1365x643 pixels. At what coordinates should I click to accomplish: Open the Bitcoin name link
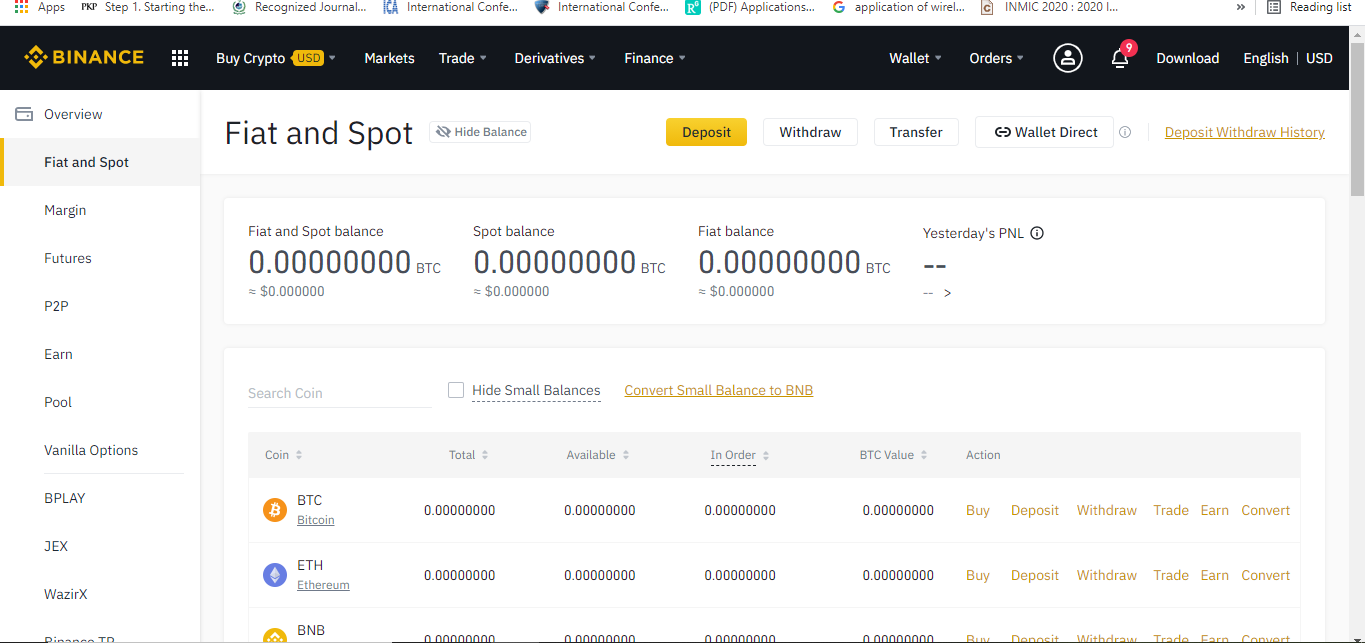pos(315,520)
